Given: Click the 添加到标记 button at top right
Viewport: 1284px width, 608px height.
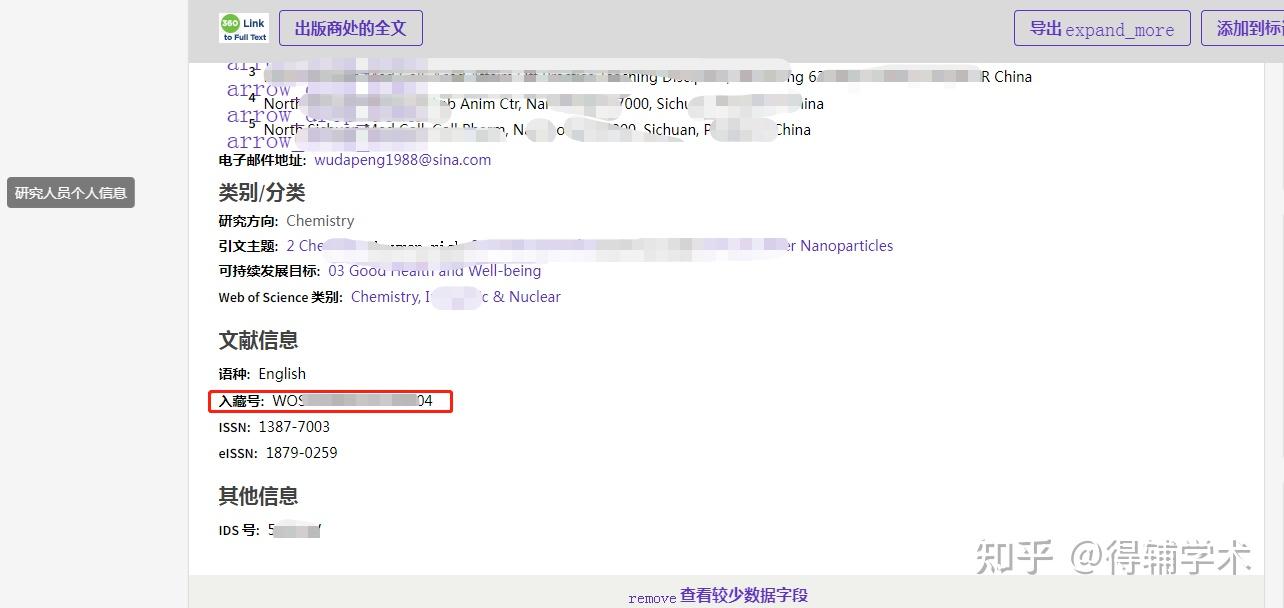Looking at the screenshot, I should pos(1250,28).
